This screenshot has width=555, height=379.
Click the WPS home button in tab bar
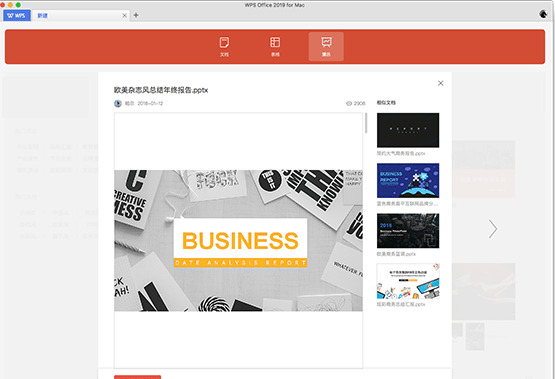coord(17,15)
